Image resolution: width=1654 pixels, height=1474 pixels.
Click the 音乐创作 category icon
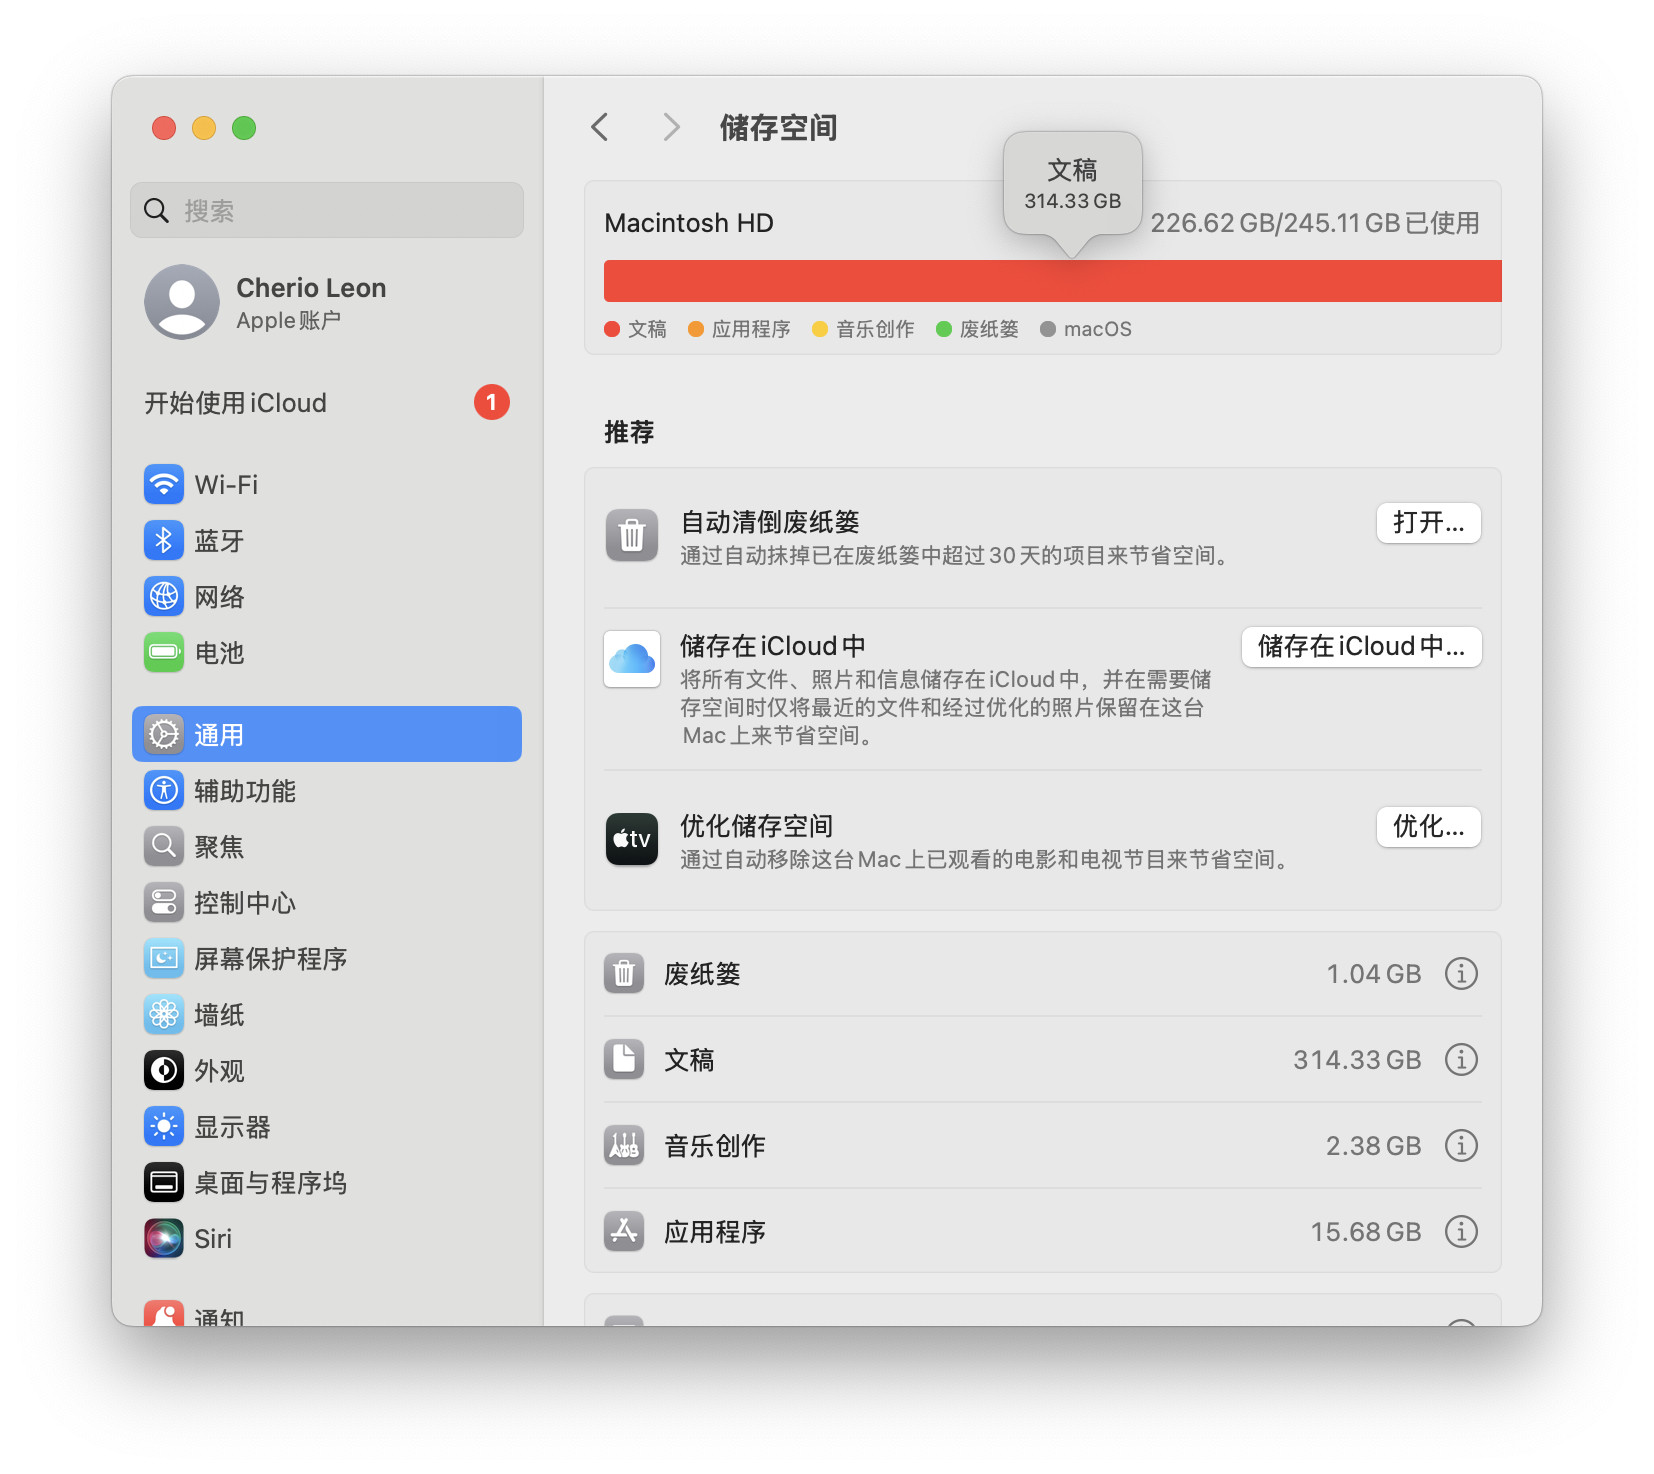tap(624, 1145)
